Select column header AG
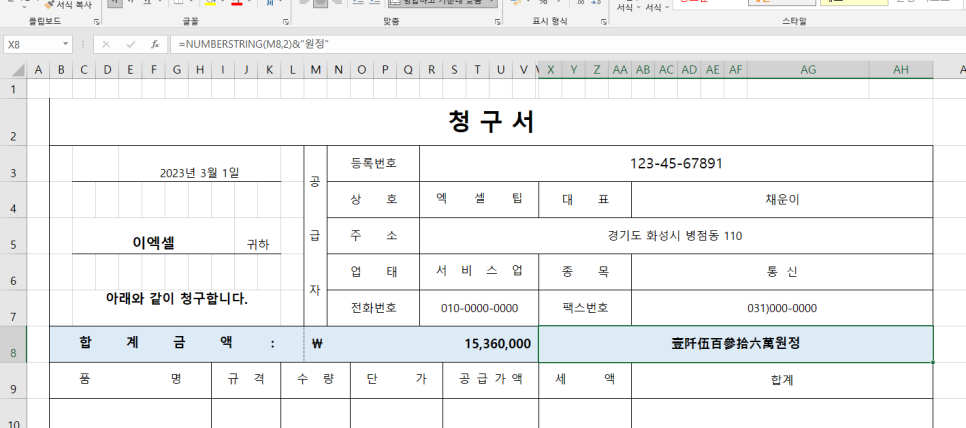 click(808, 70)
